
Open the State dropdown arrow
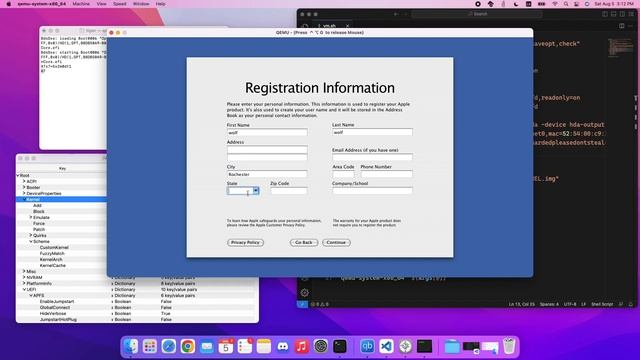256,191
